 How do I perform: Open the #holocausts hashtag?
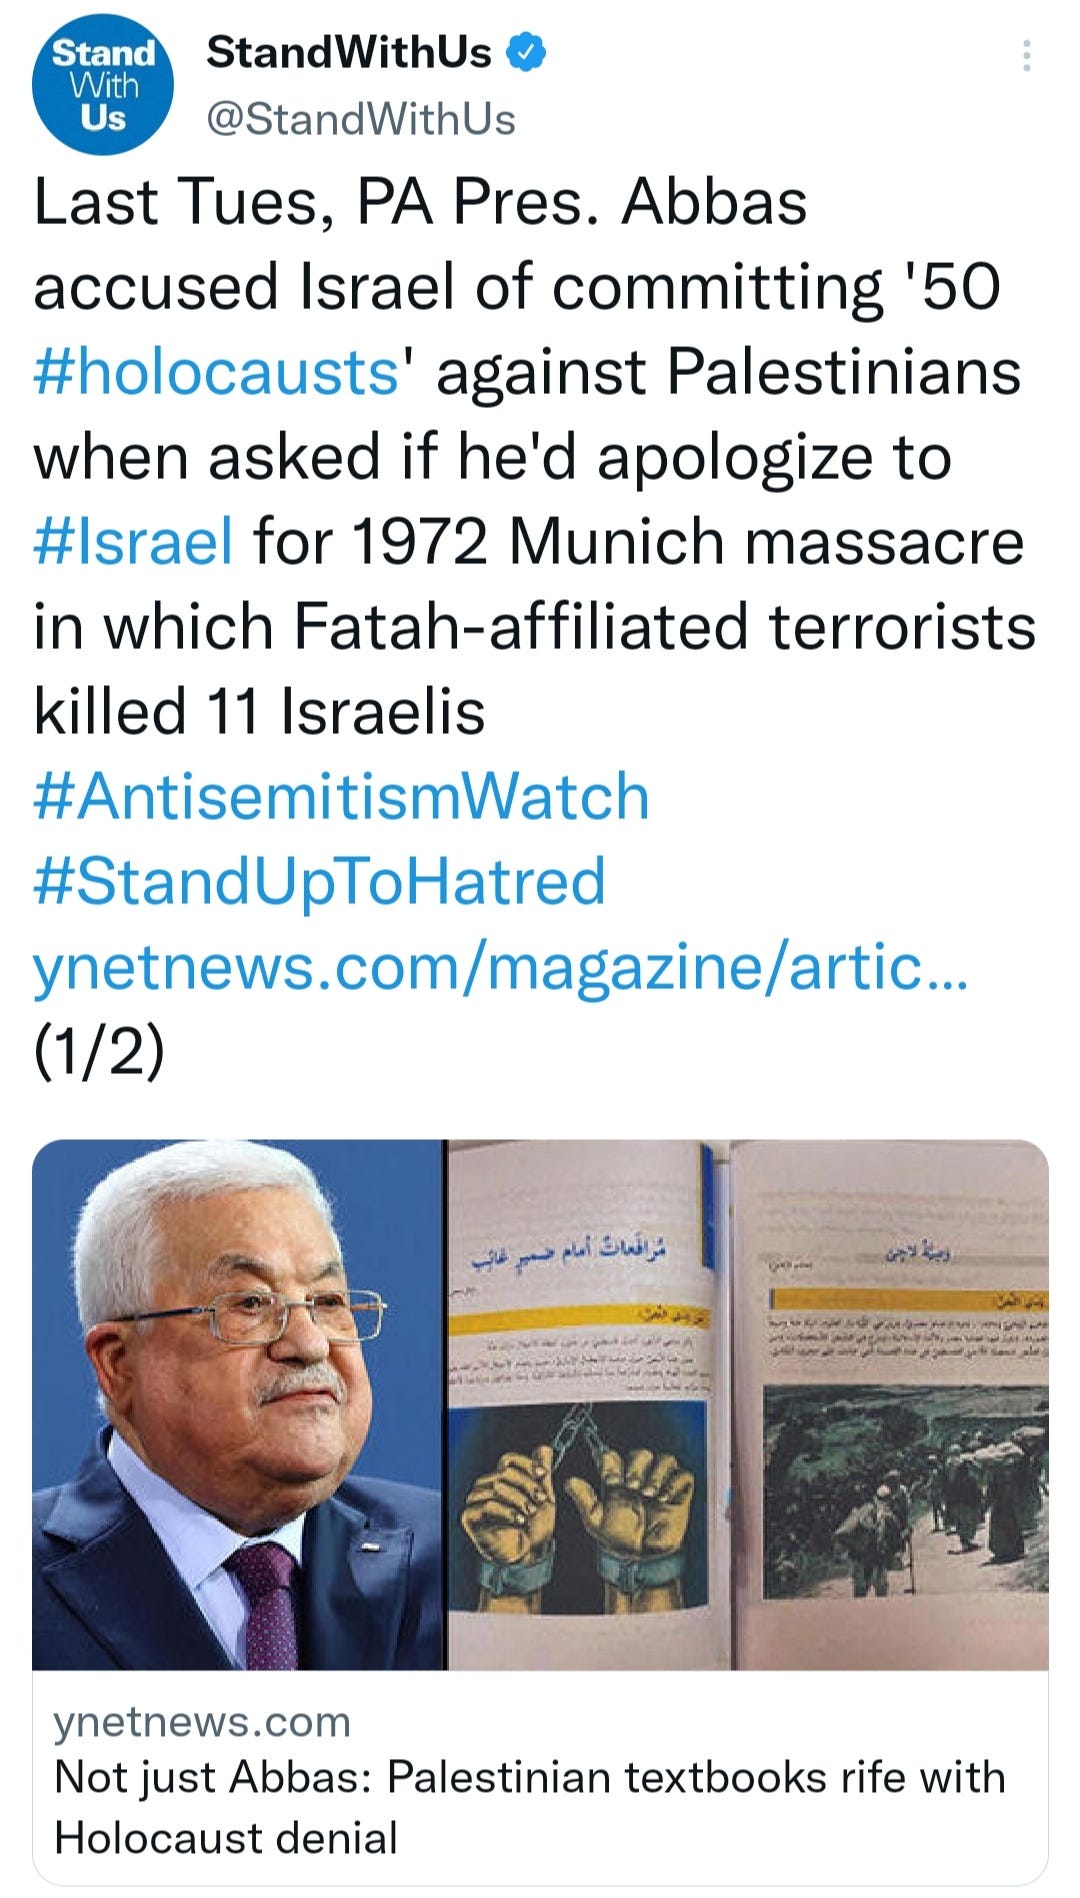(217, 373)
